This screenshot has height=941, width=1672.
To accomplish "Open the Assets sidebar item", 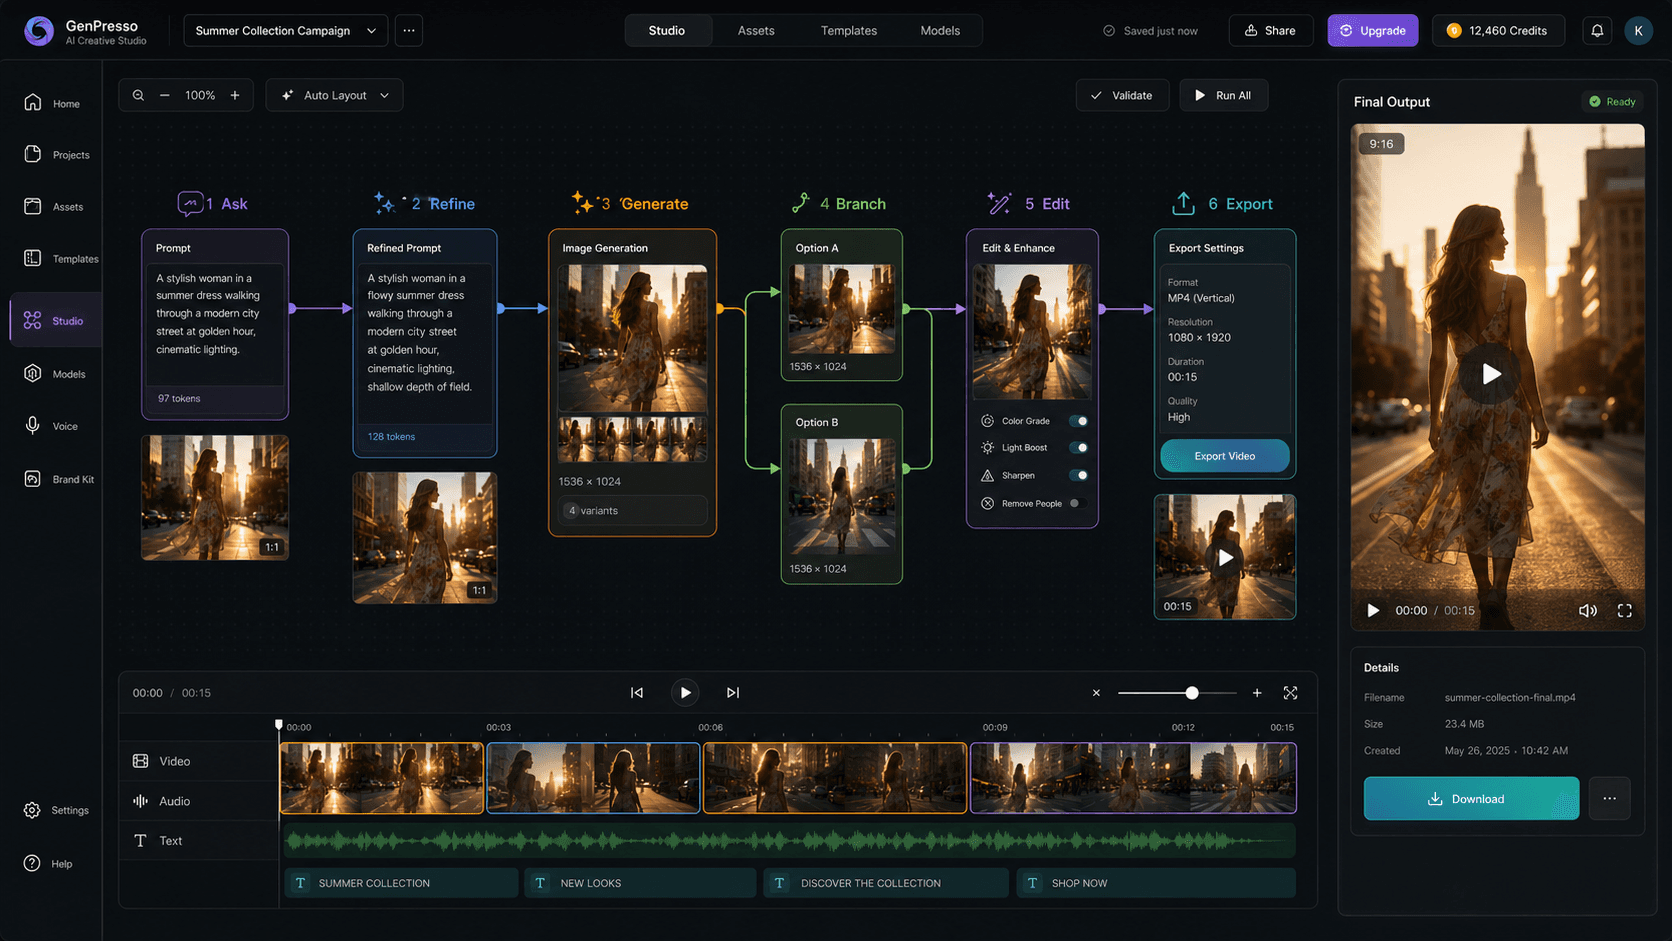I will (54, 206).
